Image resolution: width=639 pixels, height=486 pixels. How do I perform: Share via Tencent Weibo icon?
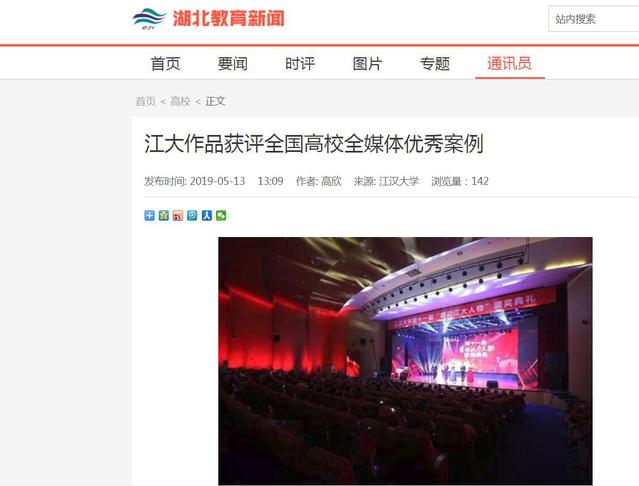pyautogui.click(x=192, y=216)
